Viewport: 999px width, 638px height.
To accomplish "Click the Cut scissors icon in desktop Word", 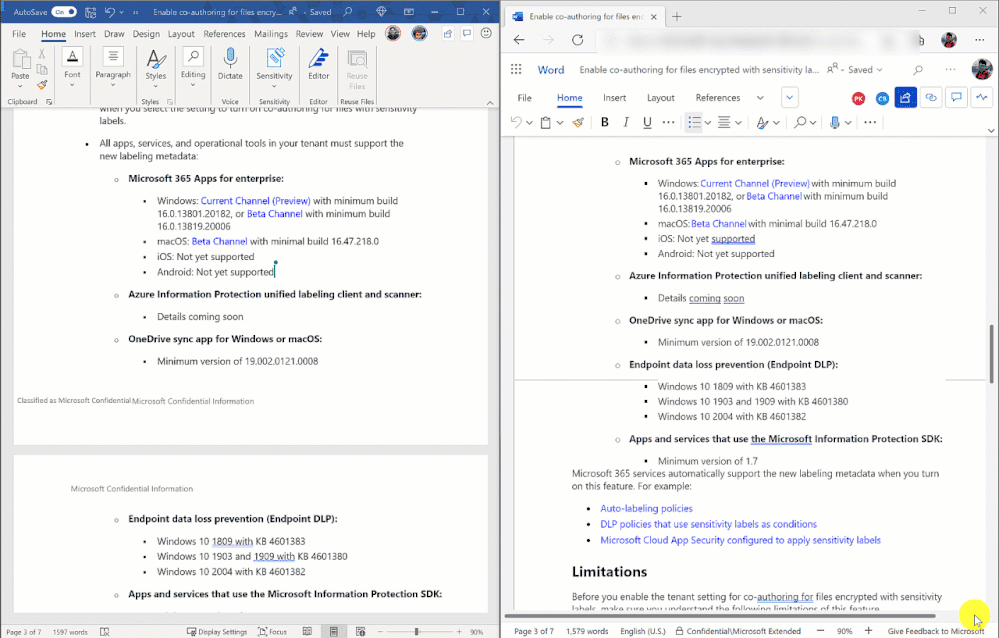I will coord(42,54).
